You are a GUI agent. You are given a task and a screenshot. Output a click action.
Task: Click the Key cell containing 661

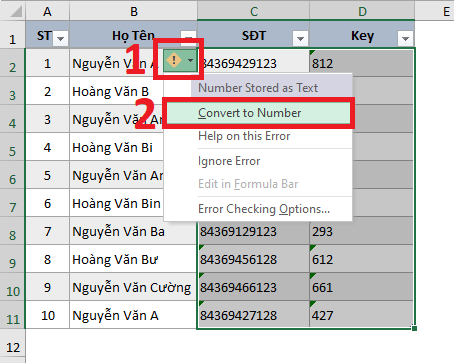(362, 287)
